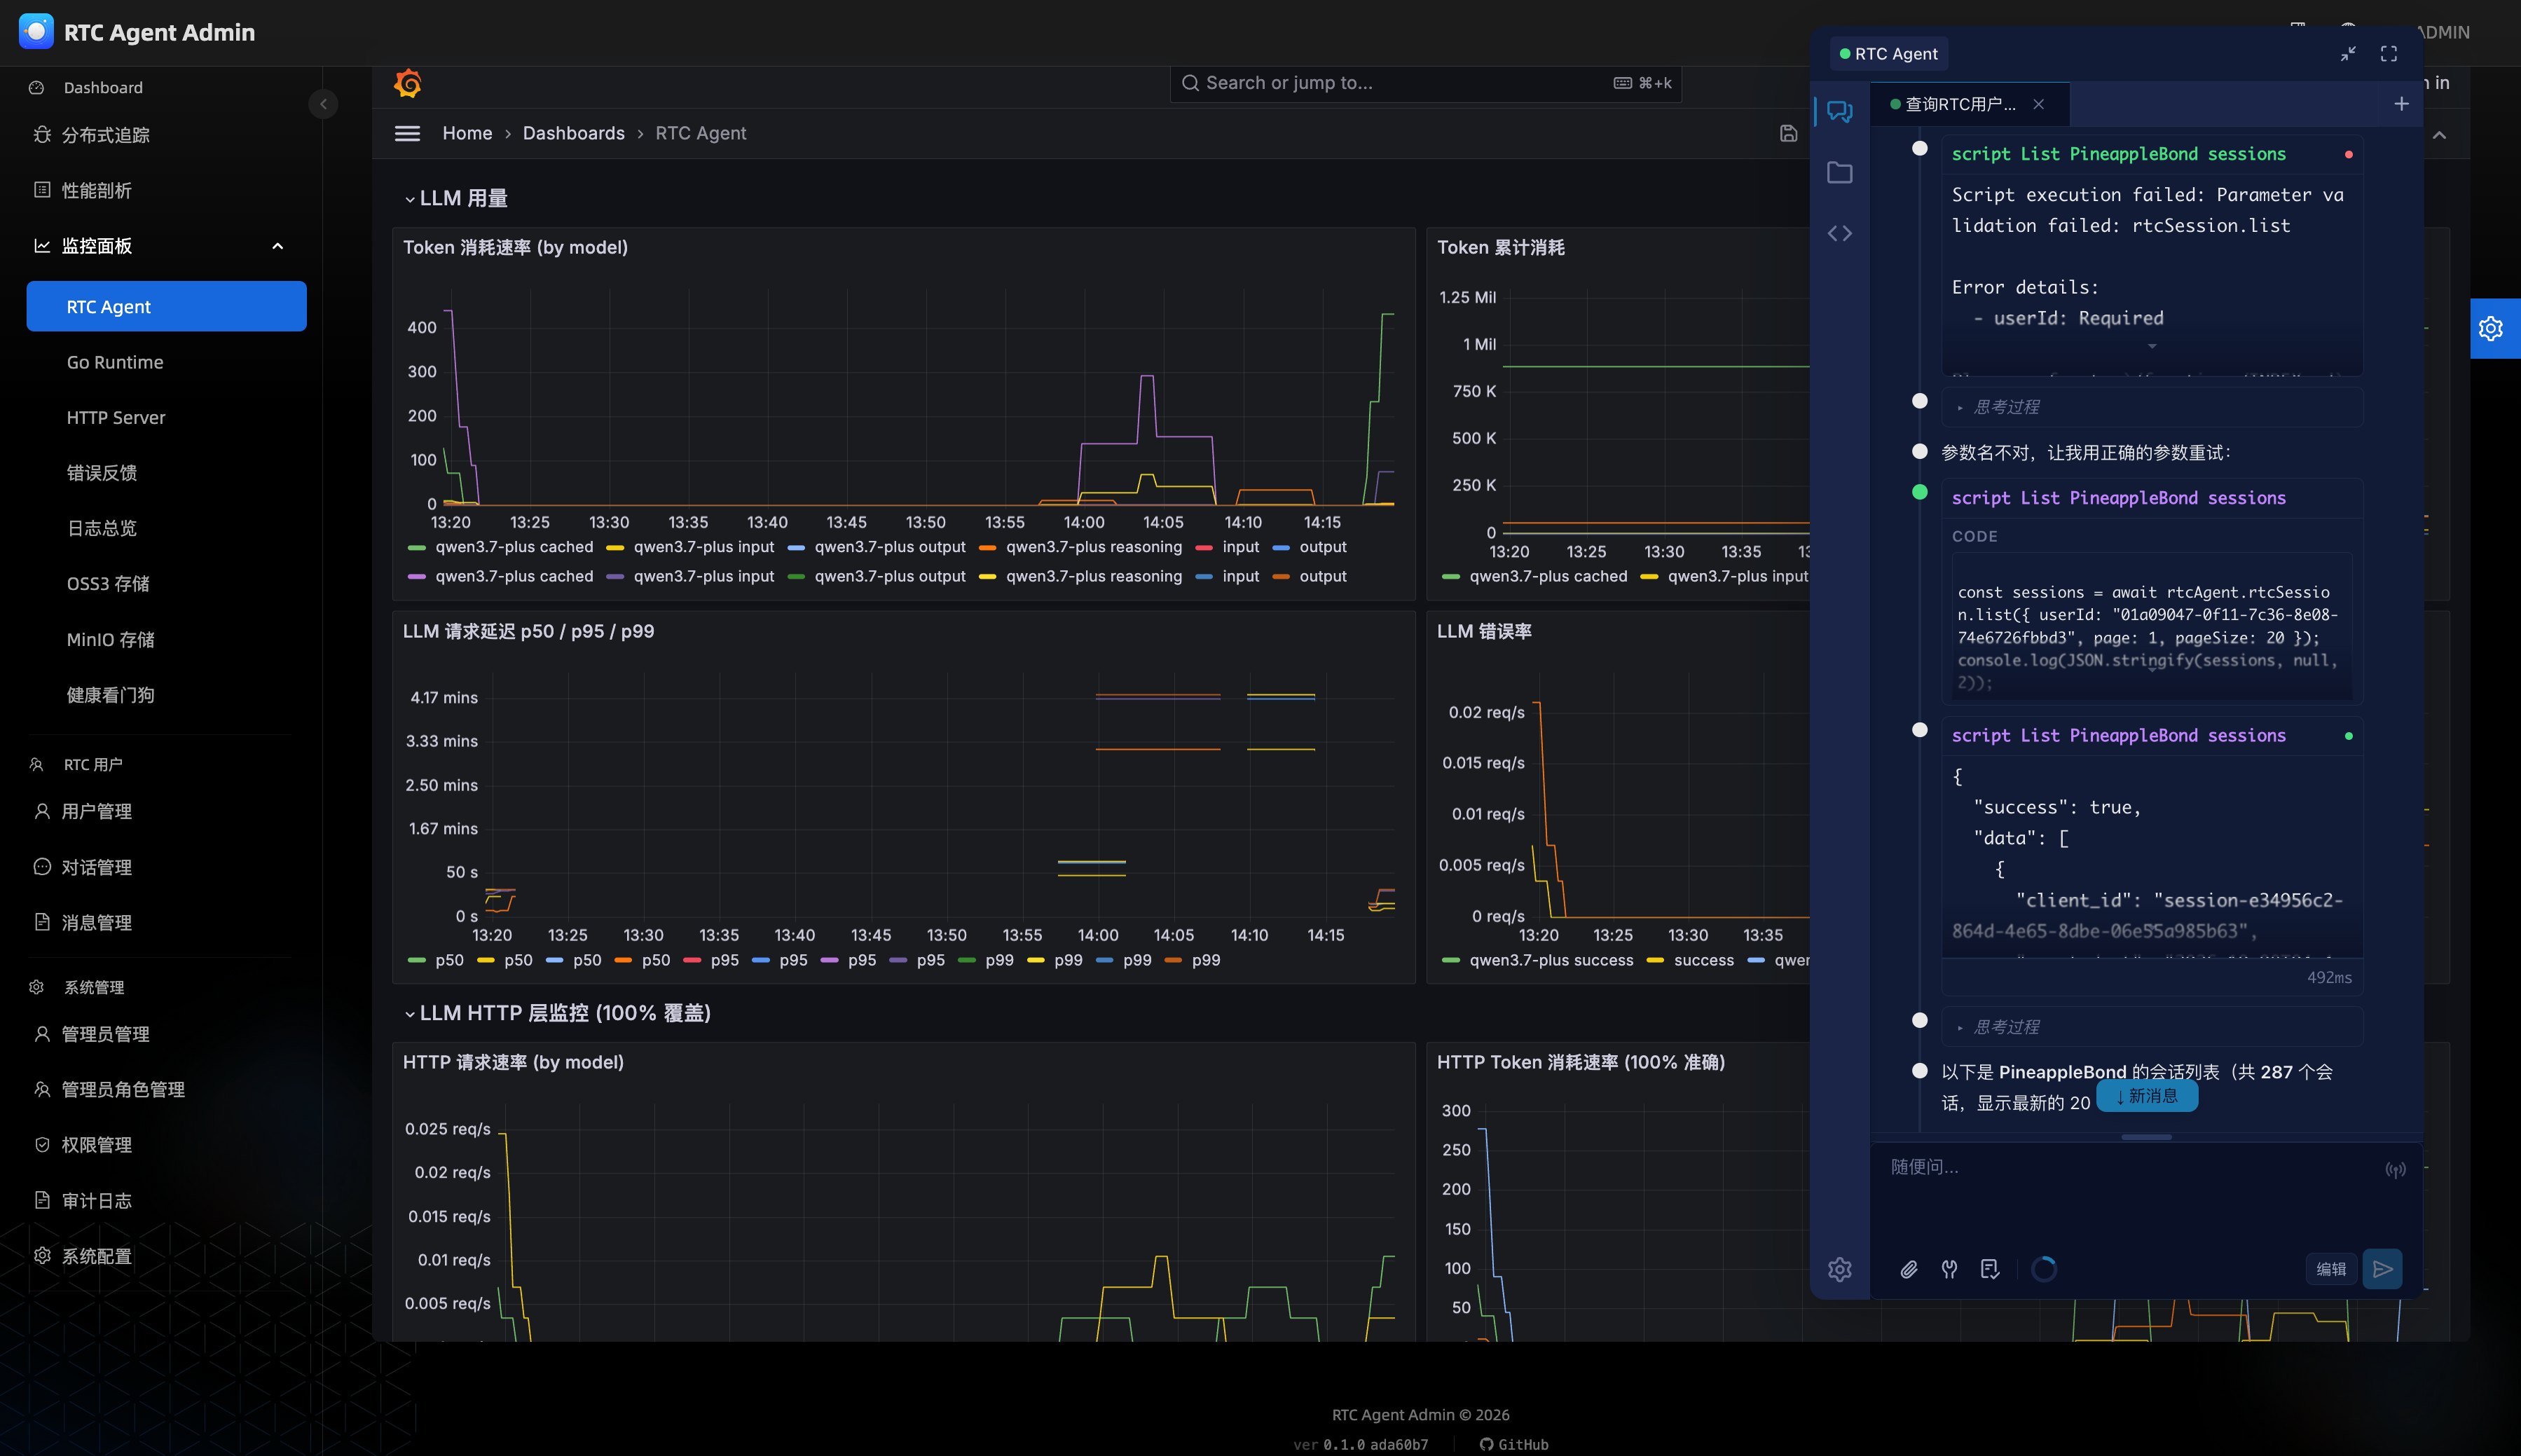Collapse the left sidebar with arrow
Viewport: 2521px width, 1456px height.
coord(323,104)
